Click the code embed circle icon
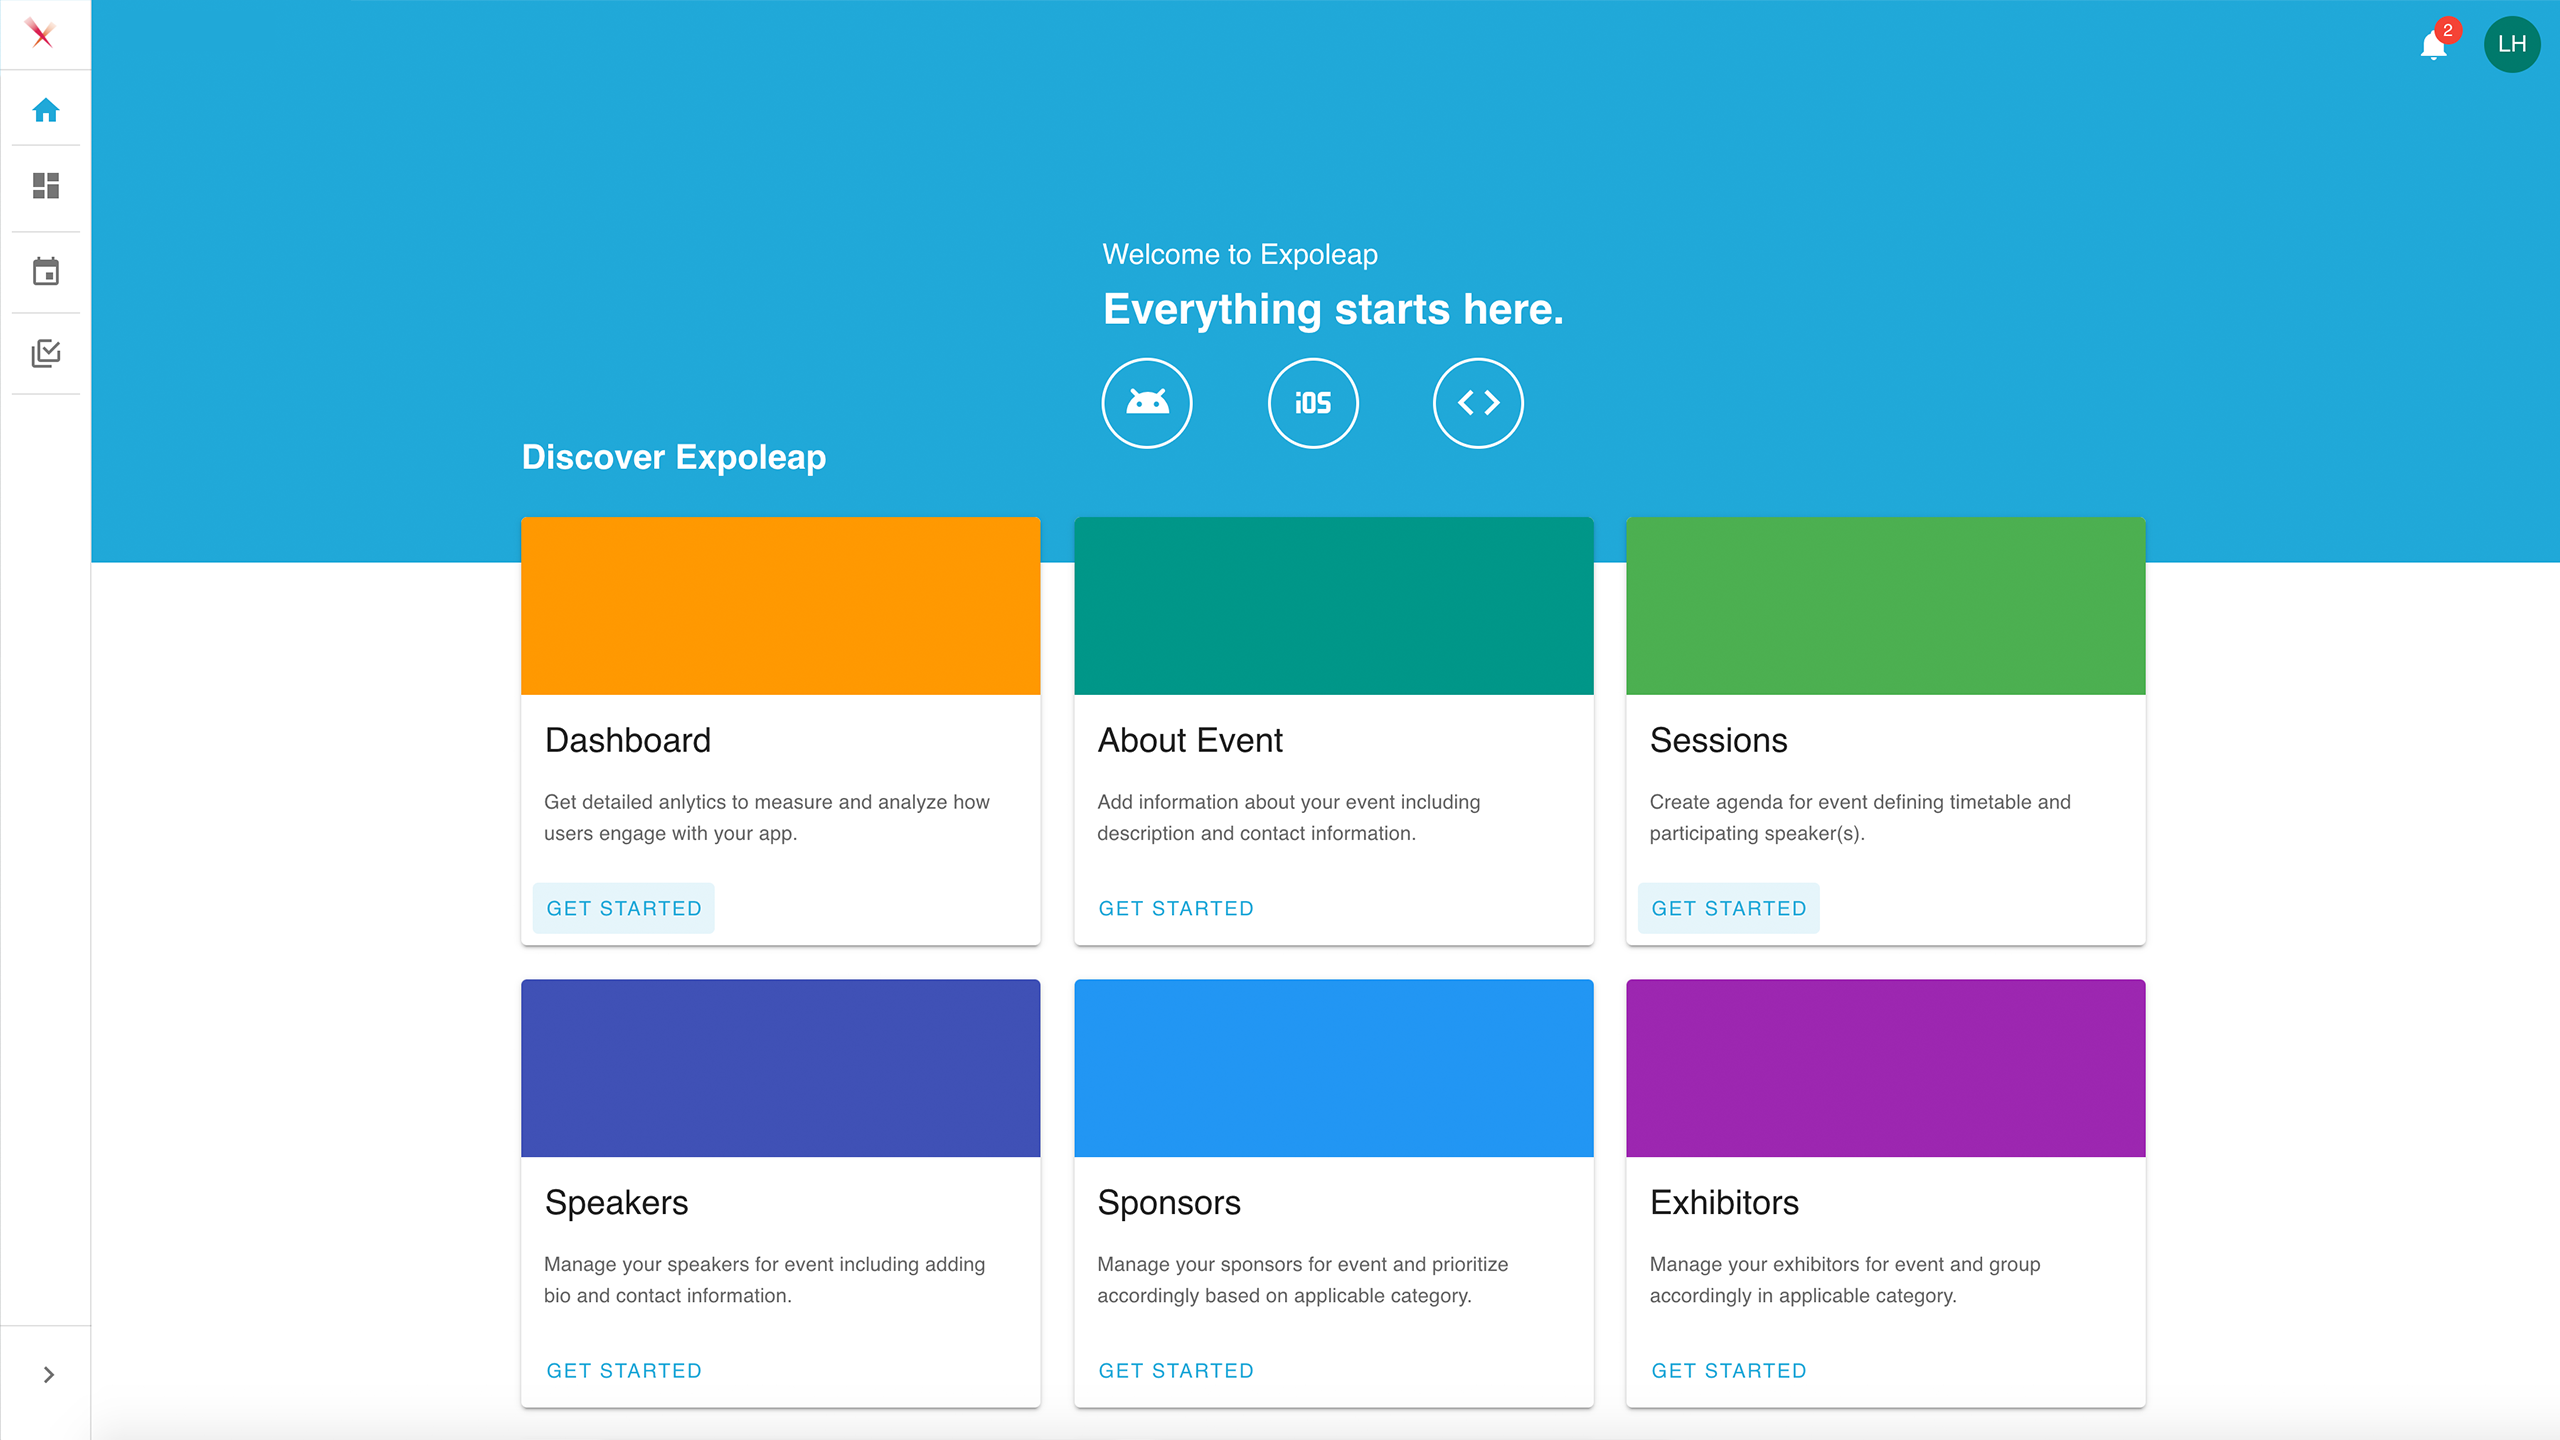This screenshot has width=2560, height=1440. pos(1478,403)
